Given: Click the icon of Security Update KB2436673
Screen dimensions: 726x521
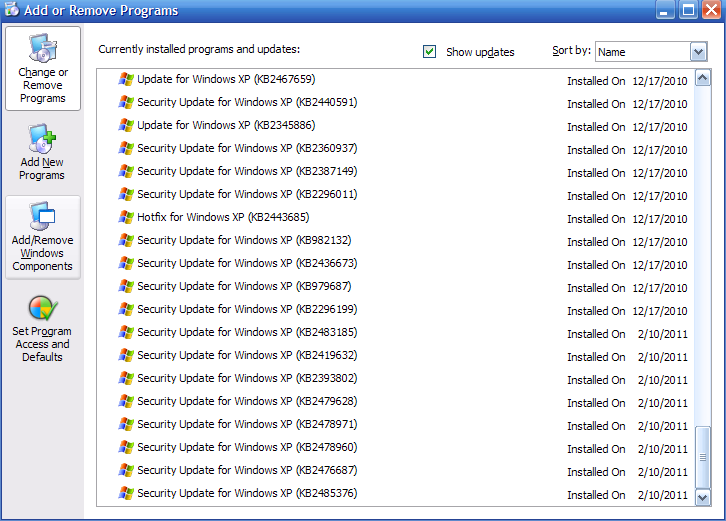Looking at the screenshot, I should [x=125, y=263].
